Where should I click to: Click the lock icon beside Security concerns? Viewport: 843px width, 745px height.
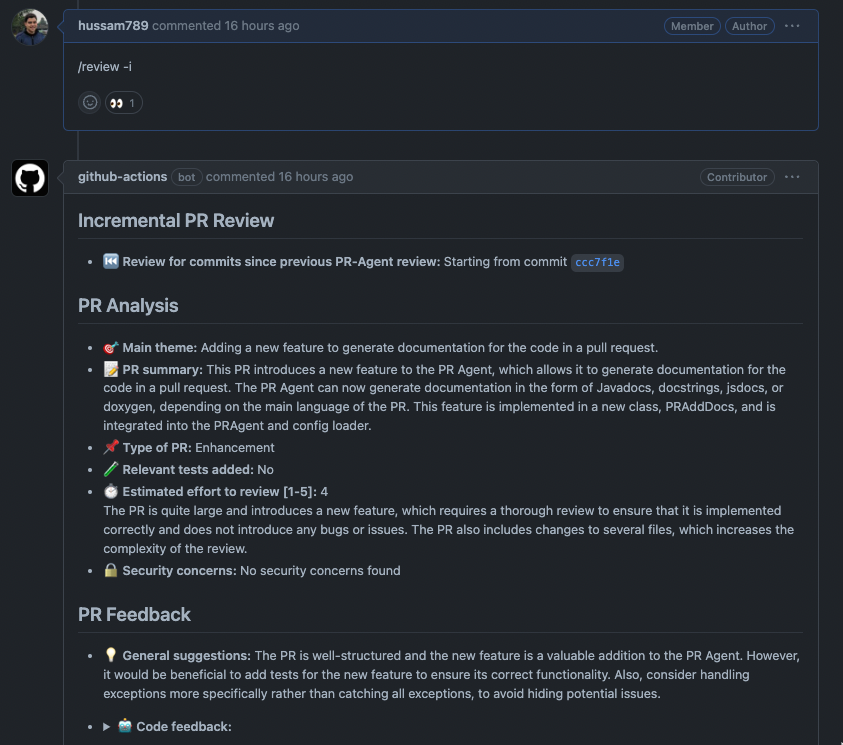(x=111, y=571)
